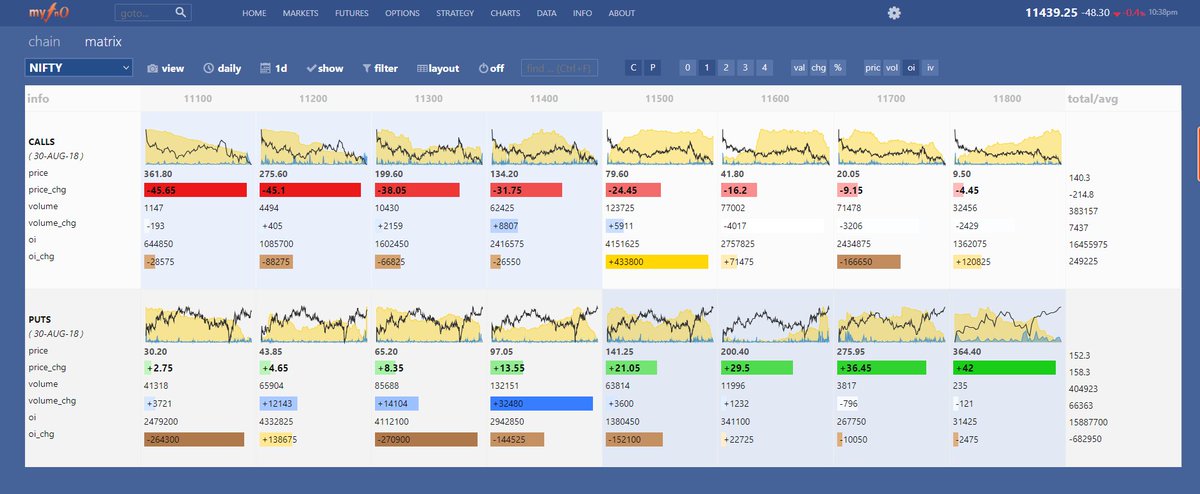Click the 11800 strike column header

[1008, 99]
